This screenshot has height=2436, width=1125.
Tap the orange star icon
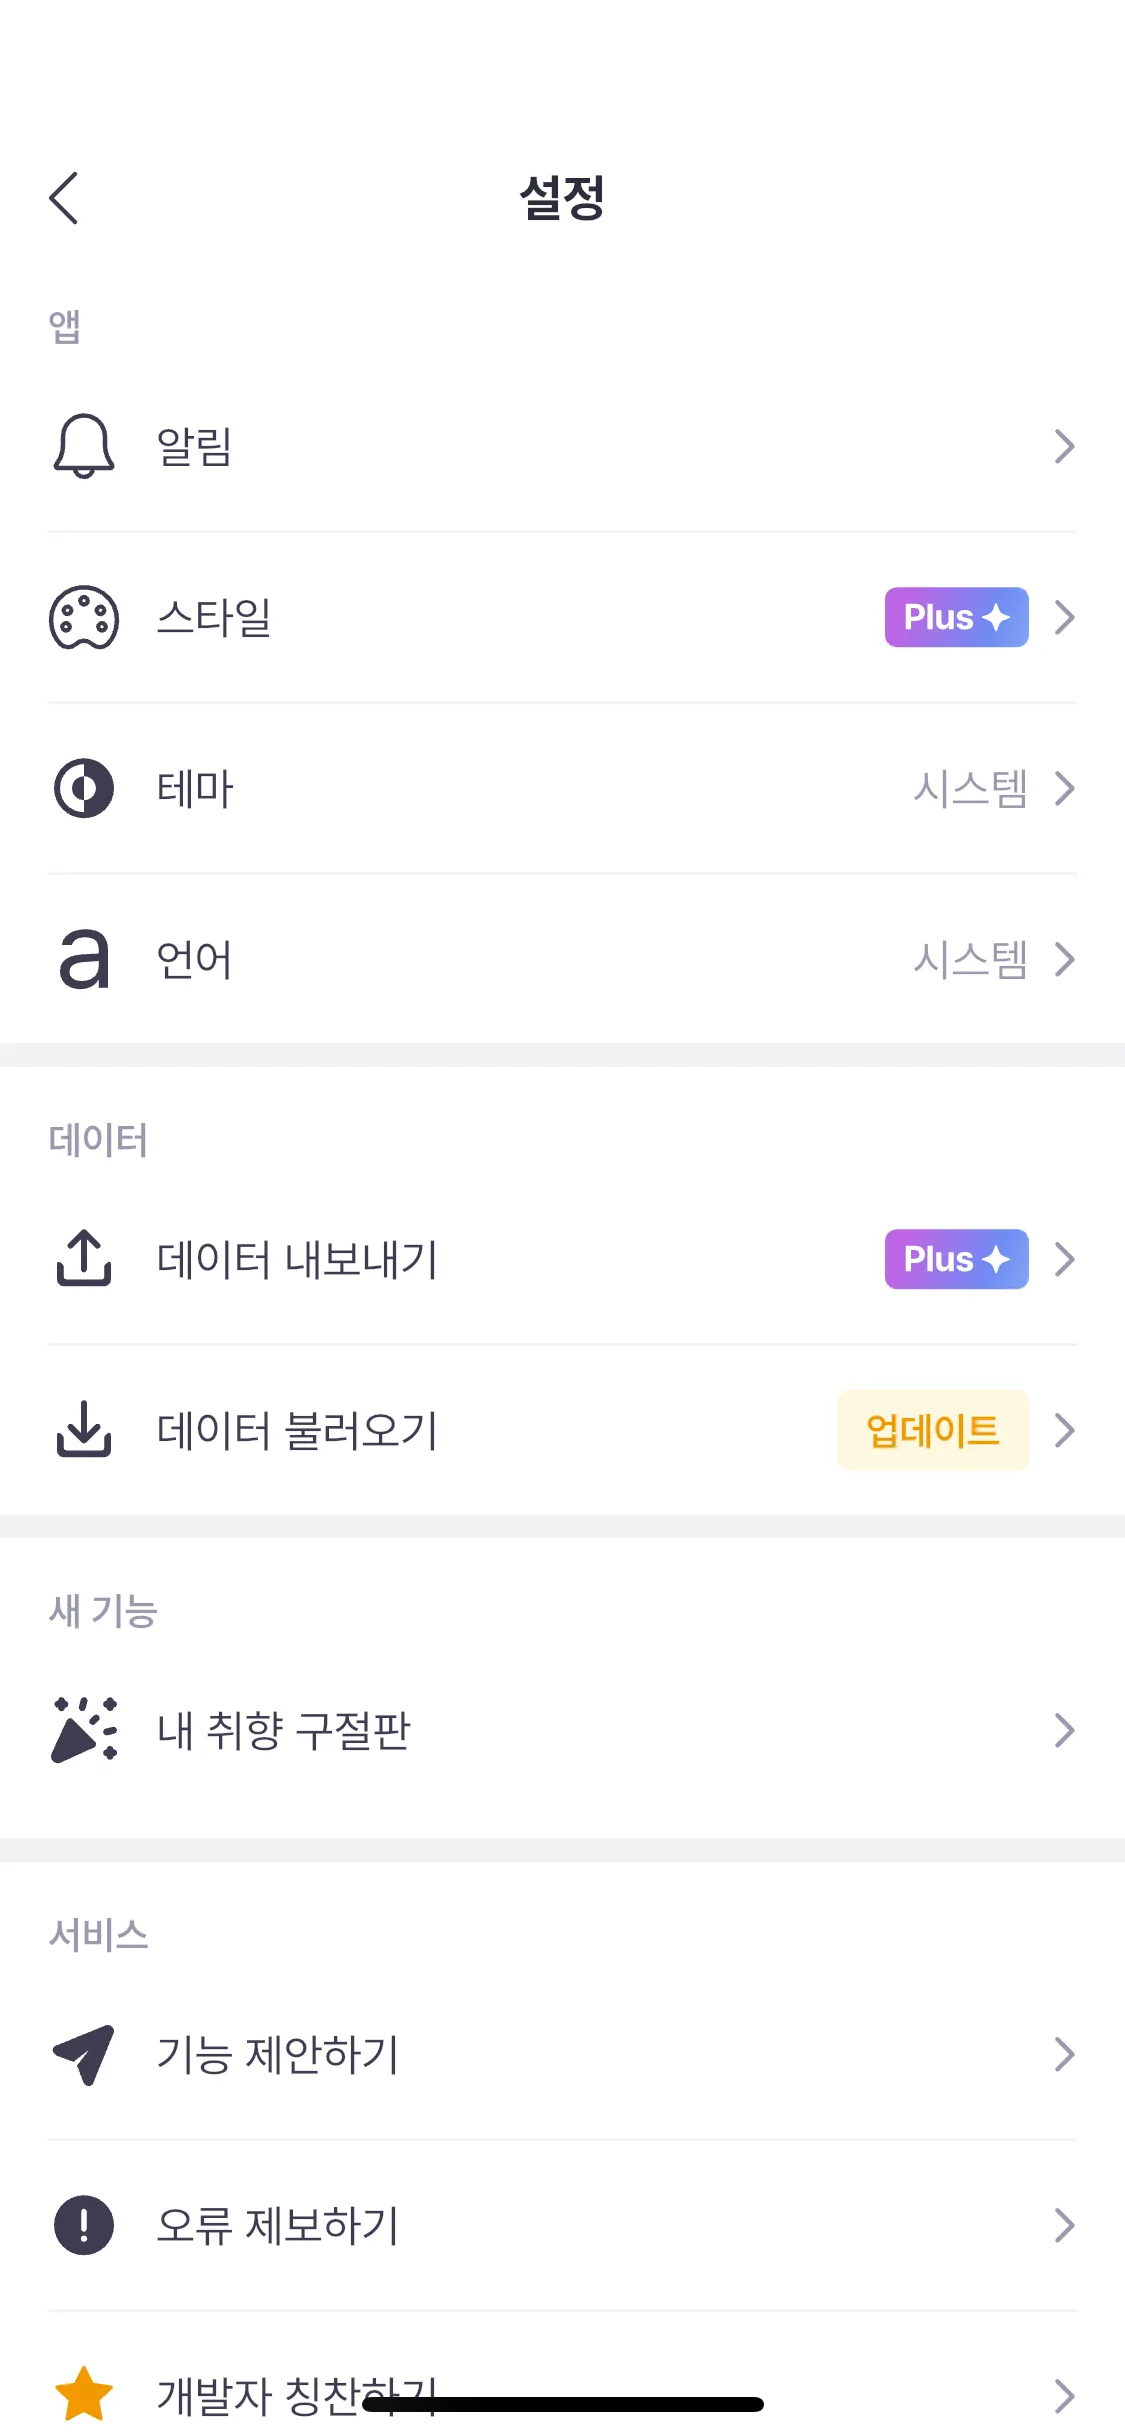[x=84, y=2394]
